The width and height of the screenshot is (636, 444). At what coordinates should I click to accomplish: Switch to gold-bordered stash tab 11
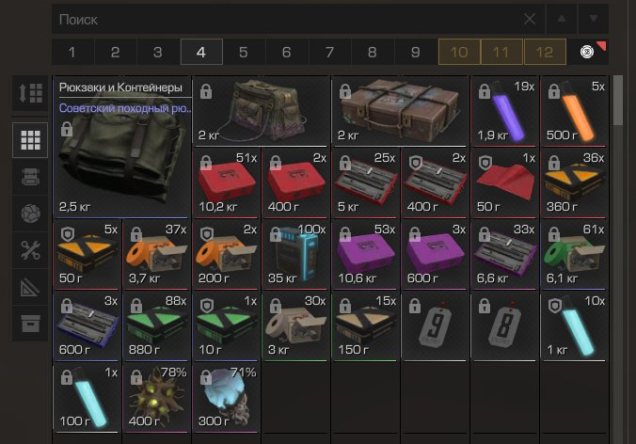click(501, 52)
